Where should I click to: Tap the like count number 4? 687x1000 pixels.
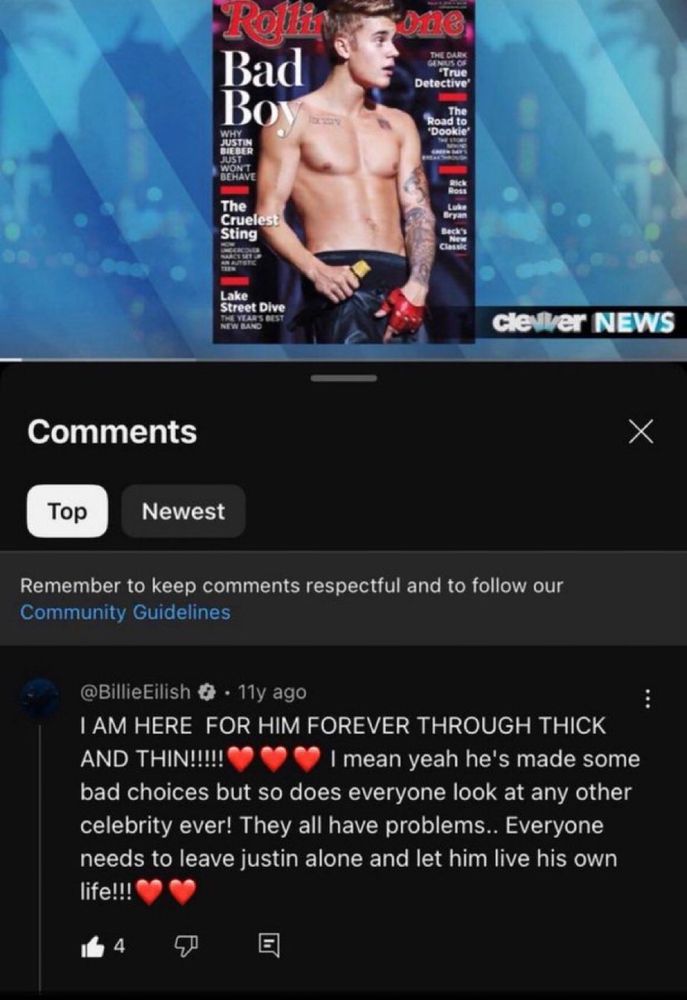click(x=119, y=946)
